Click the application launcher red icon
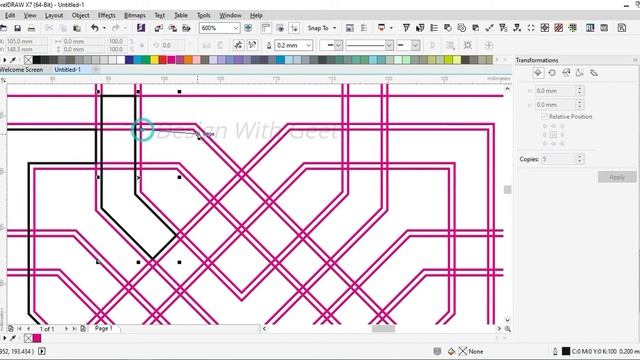This screenshot has height=360, width=640. click(381, 28)
